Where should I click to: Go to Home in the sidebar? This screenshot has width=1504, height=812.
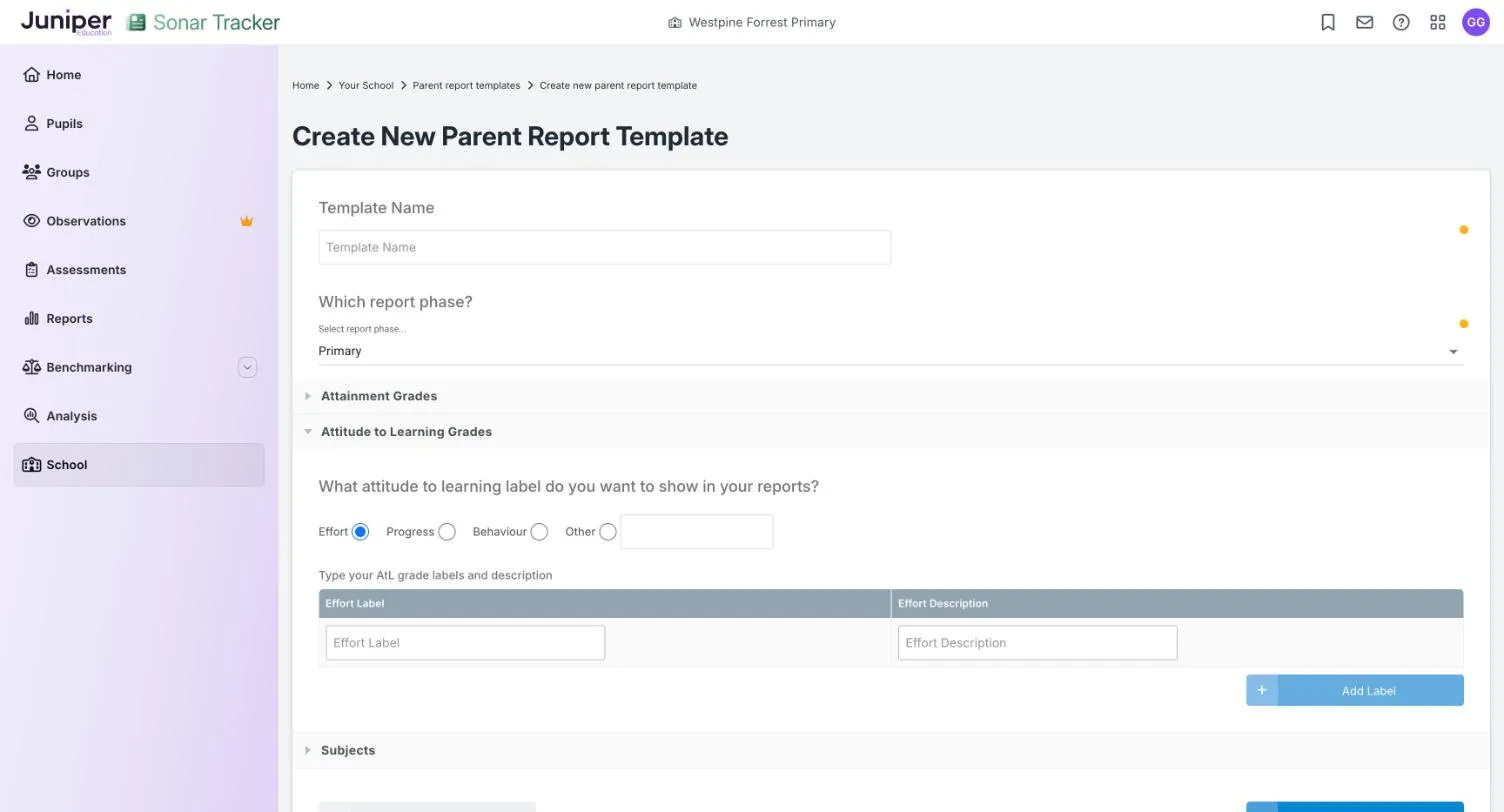(139, 75)
